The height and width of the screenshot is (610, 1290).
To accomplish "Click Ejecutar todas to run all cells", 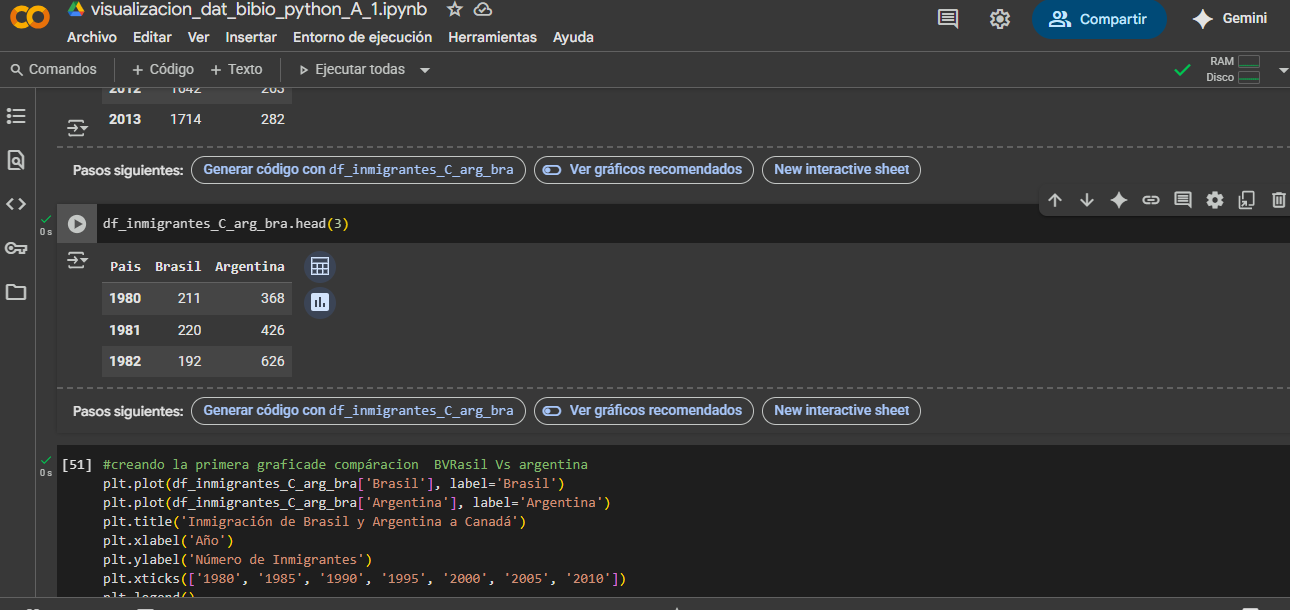I will (x=352, y=69).
